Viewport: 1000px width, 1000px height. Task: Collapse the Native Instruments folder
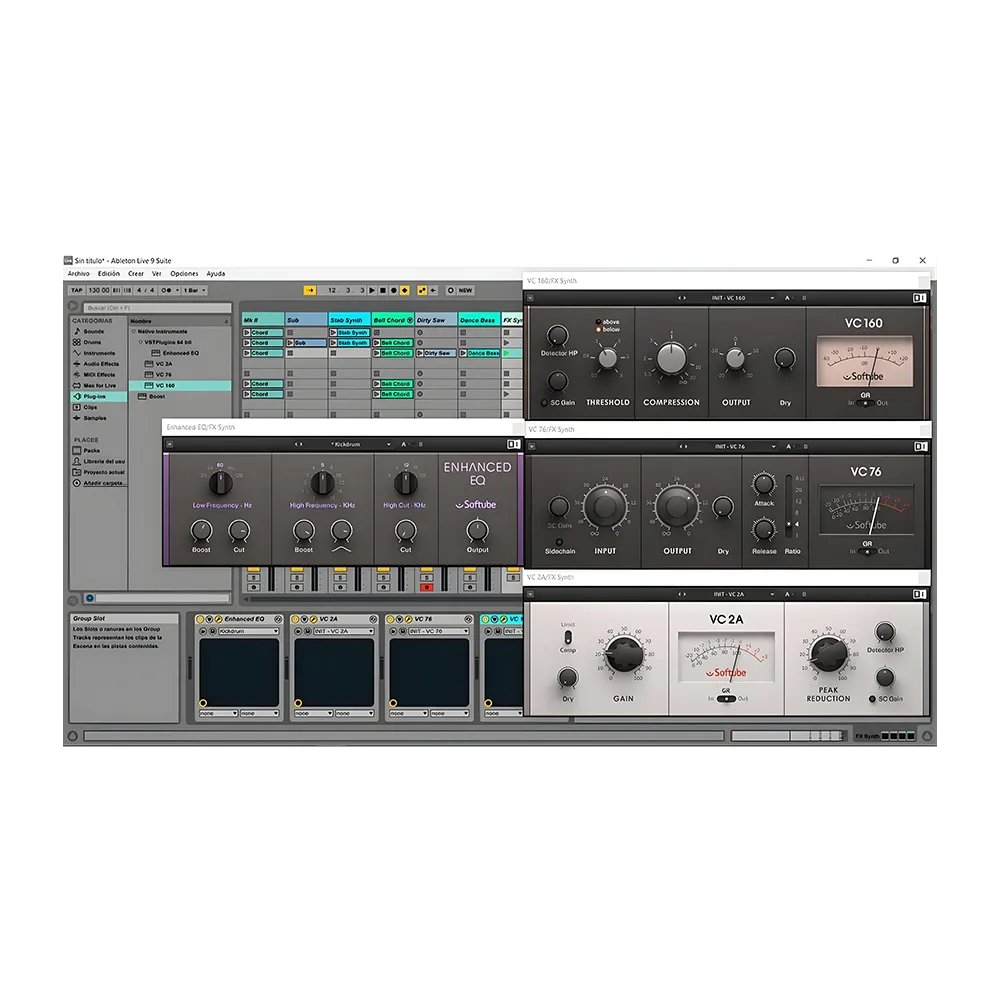point(134,332)
